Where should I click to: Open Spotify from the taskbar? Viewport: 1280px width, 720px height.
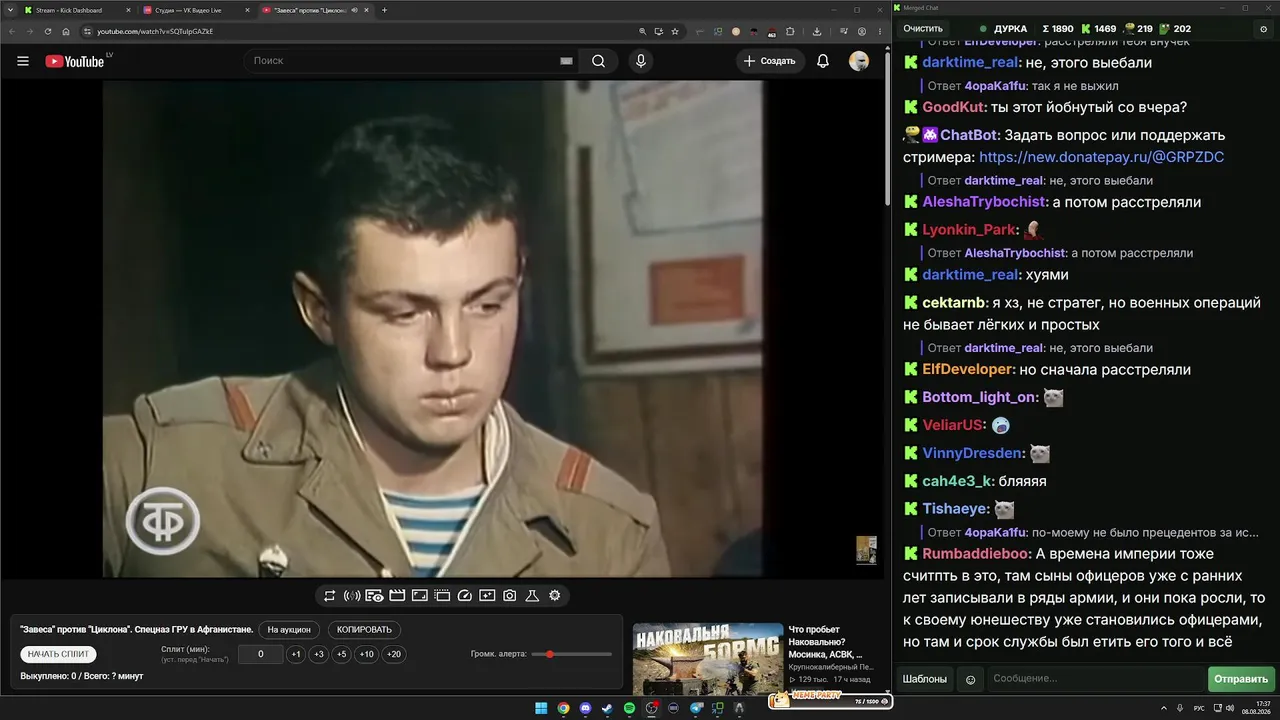click(x=629, y=708)
